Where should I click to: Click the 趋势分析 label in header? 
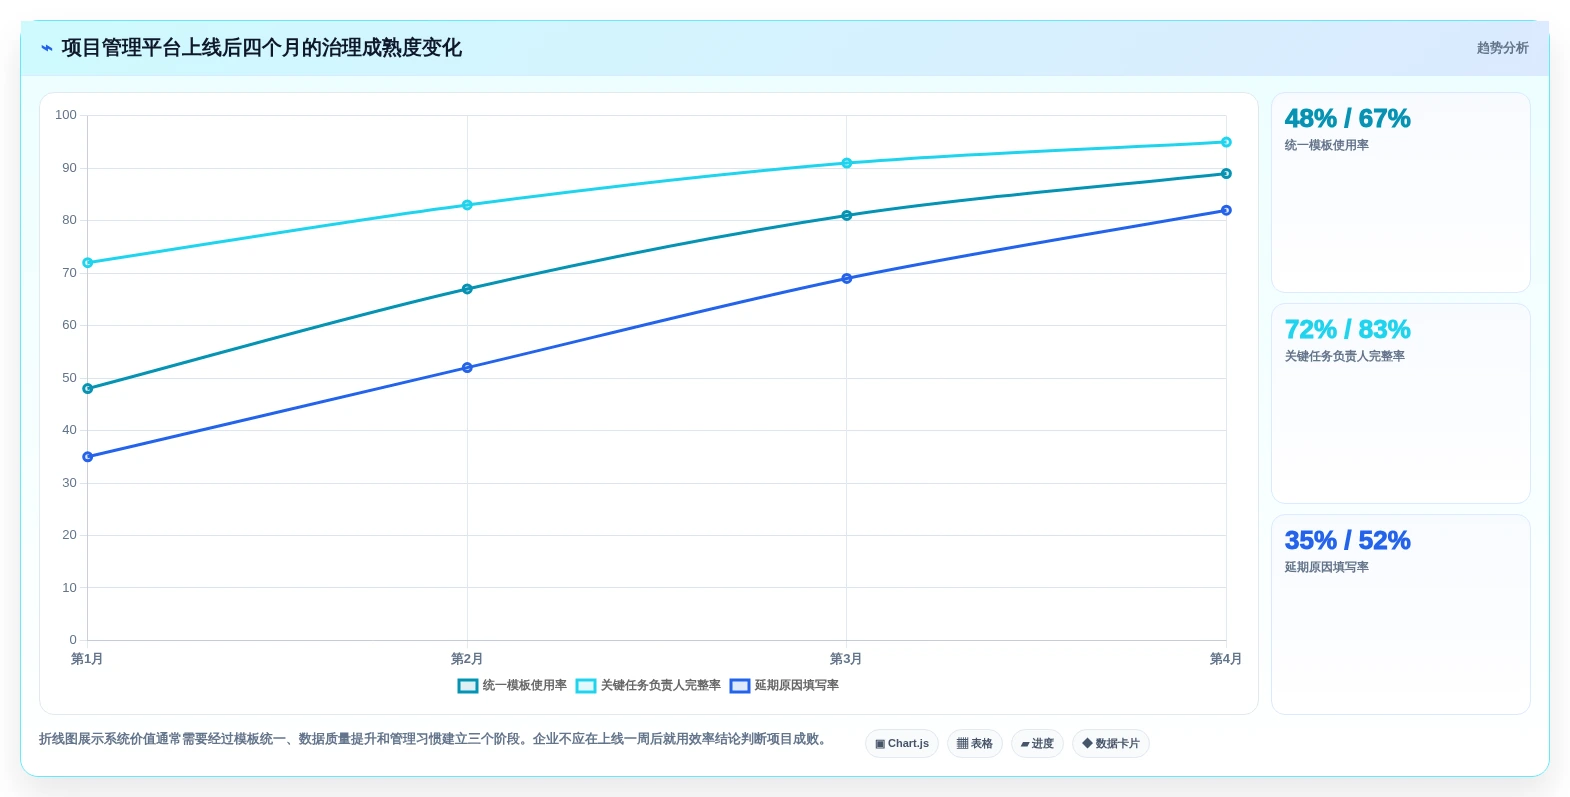point(1502,48)
